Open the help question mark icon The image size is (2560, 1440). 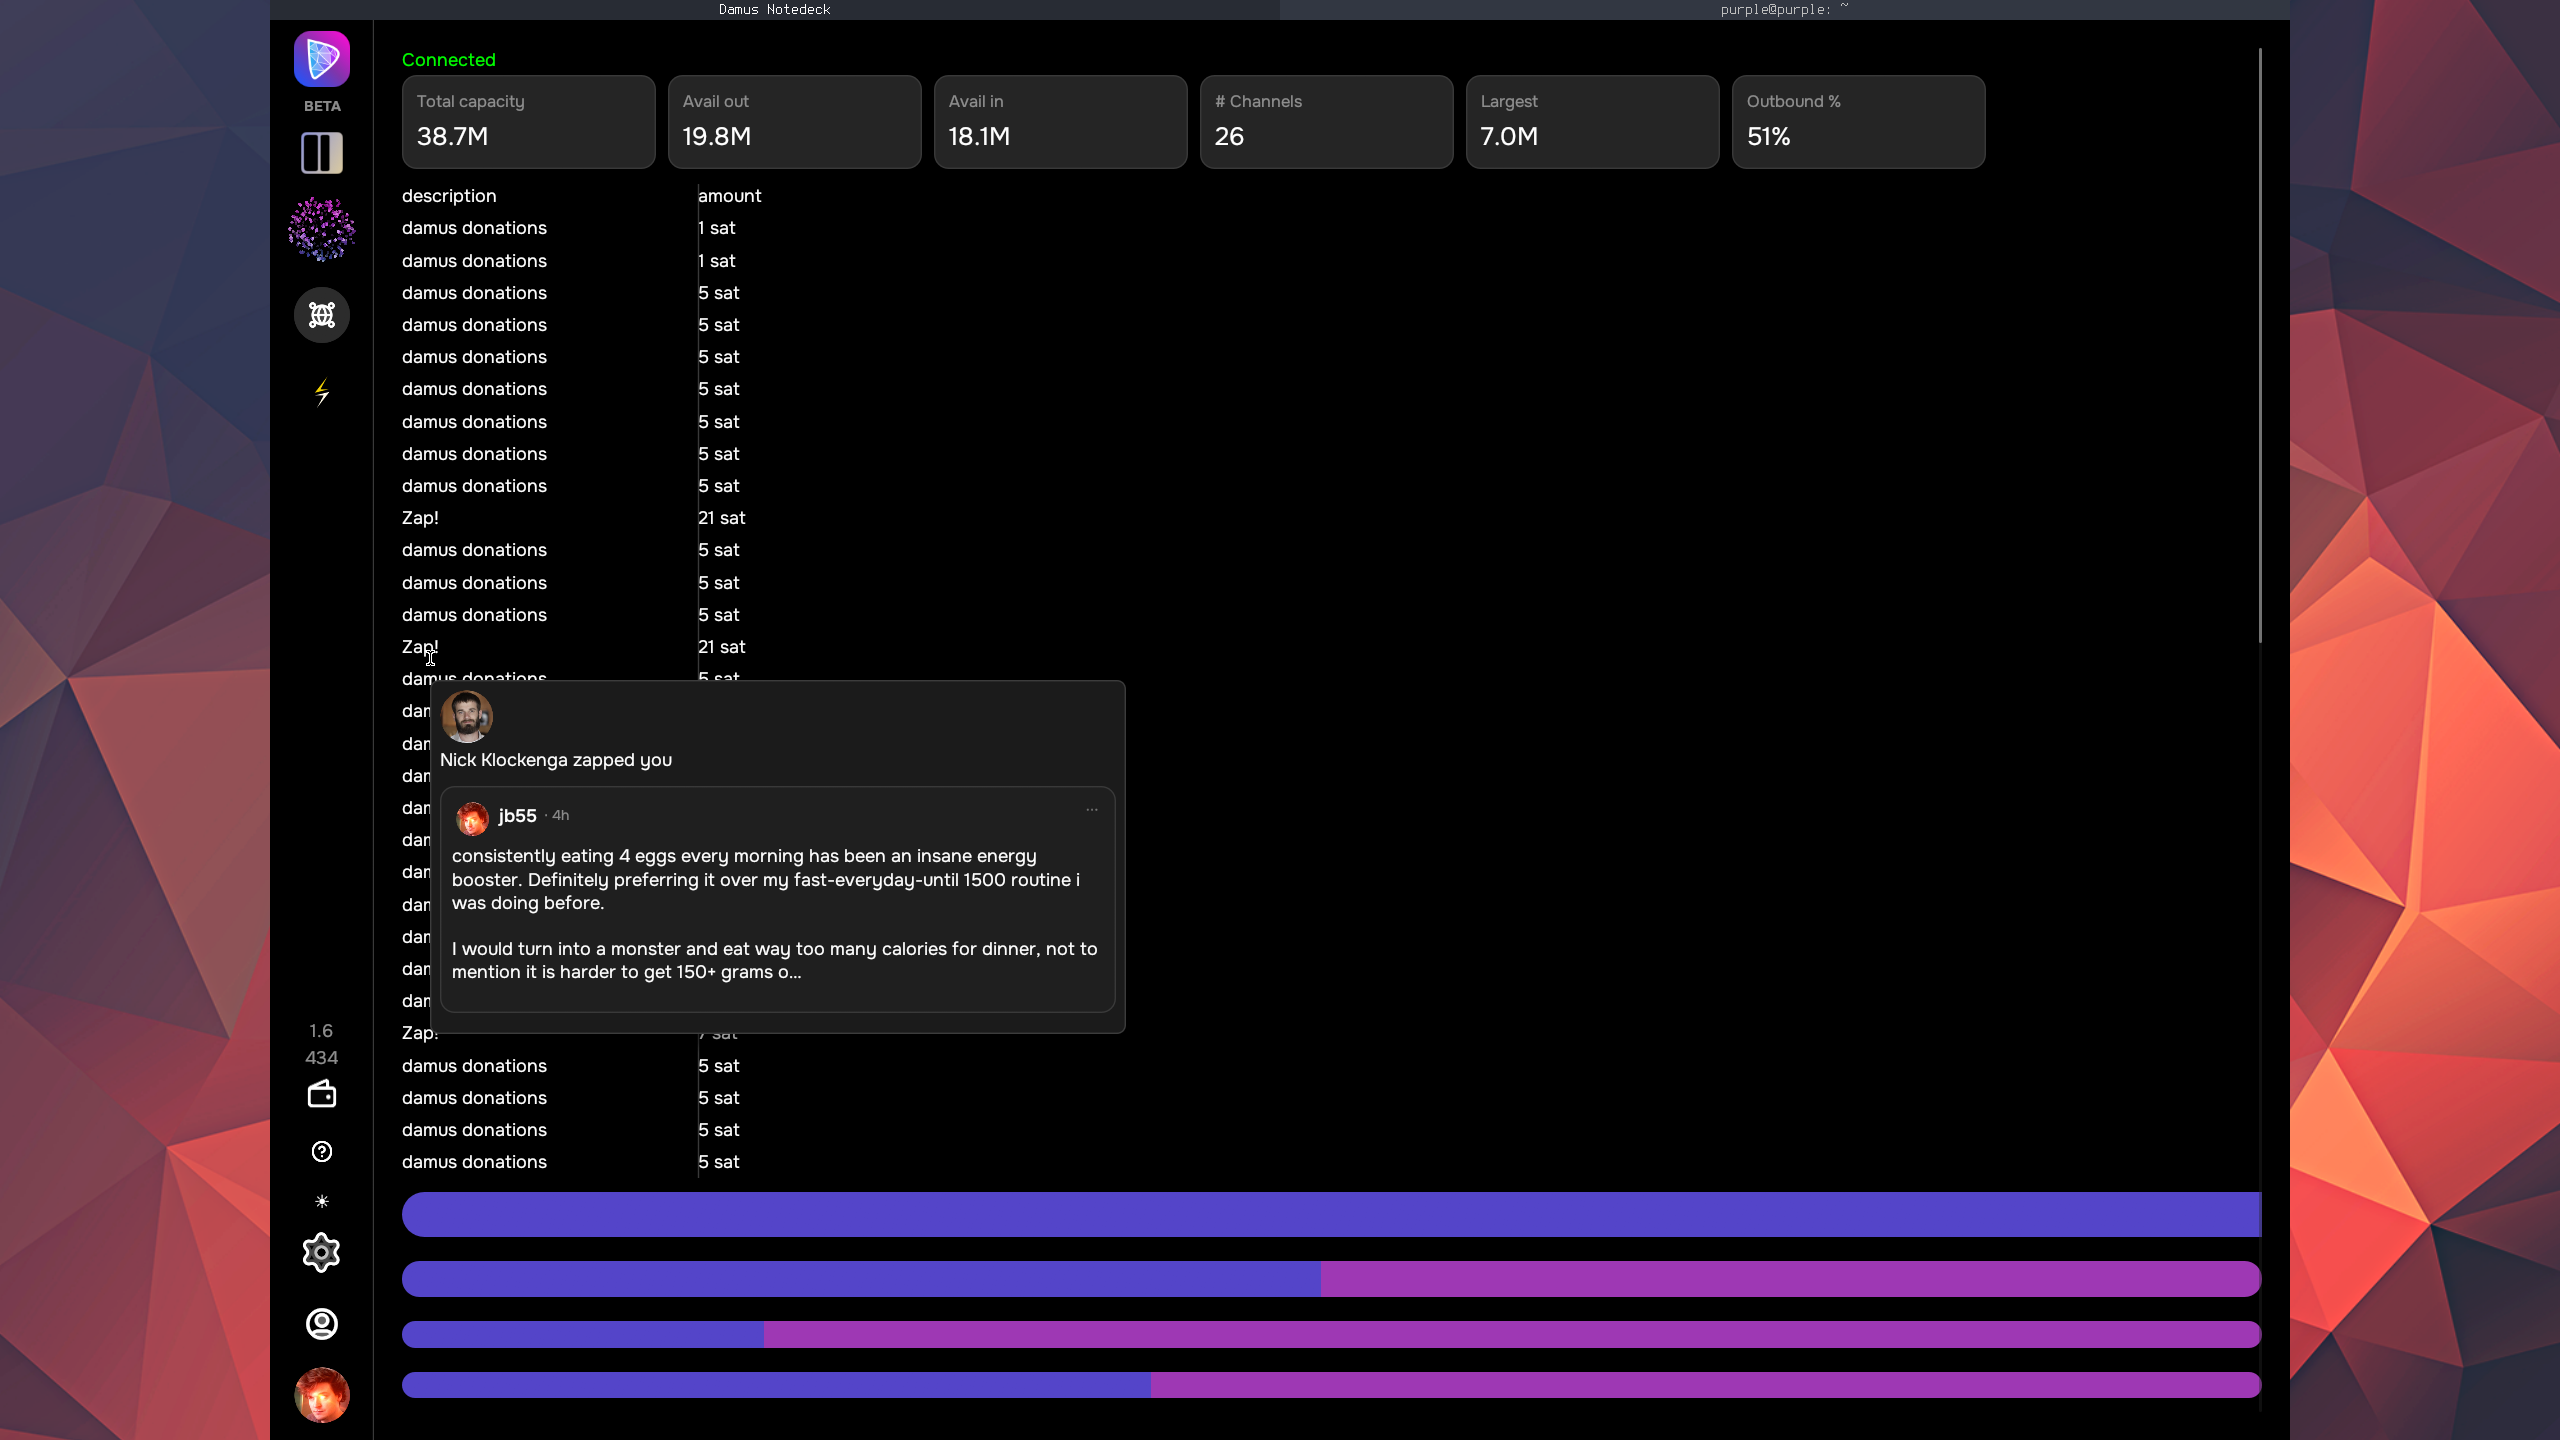click(322, 1152)
